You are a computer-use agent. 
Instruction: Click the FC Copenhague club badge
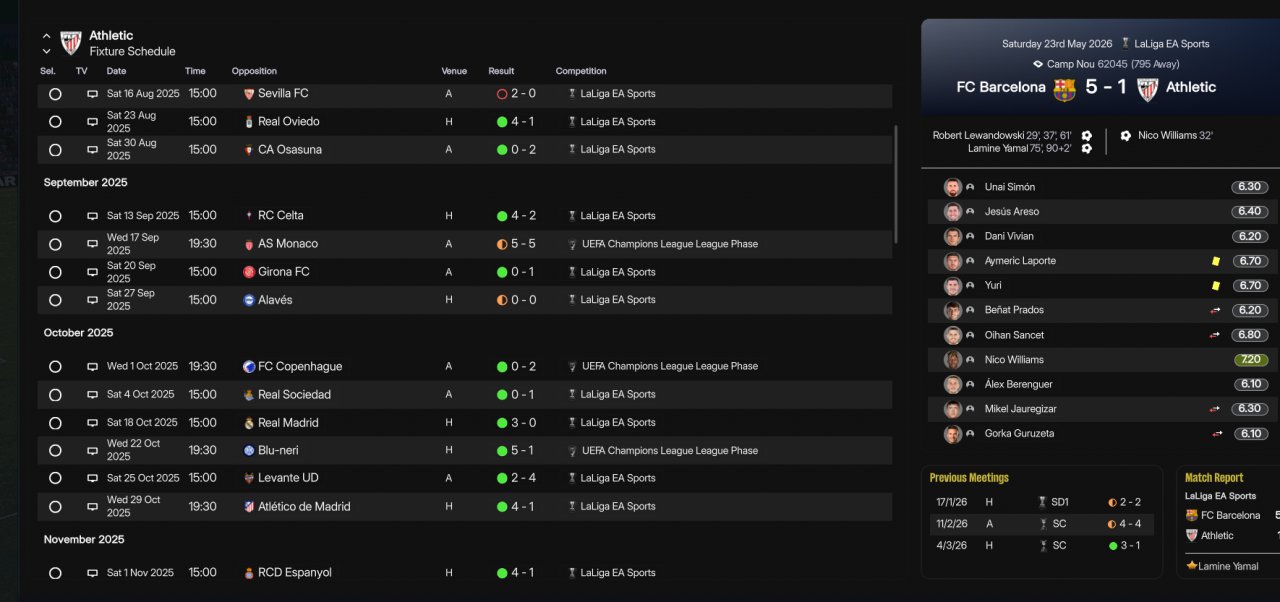click(249, 367)
